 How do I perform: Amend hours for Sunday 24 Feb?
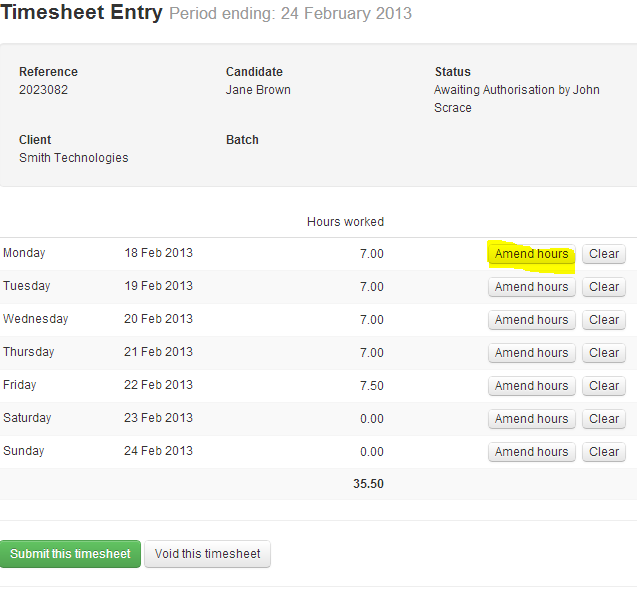coord(531,452)
